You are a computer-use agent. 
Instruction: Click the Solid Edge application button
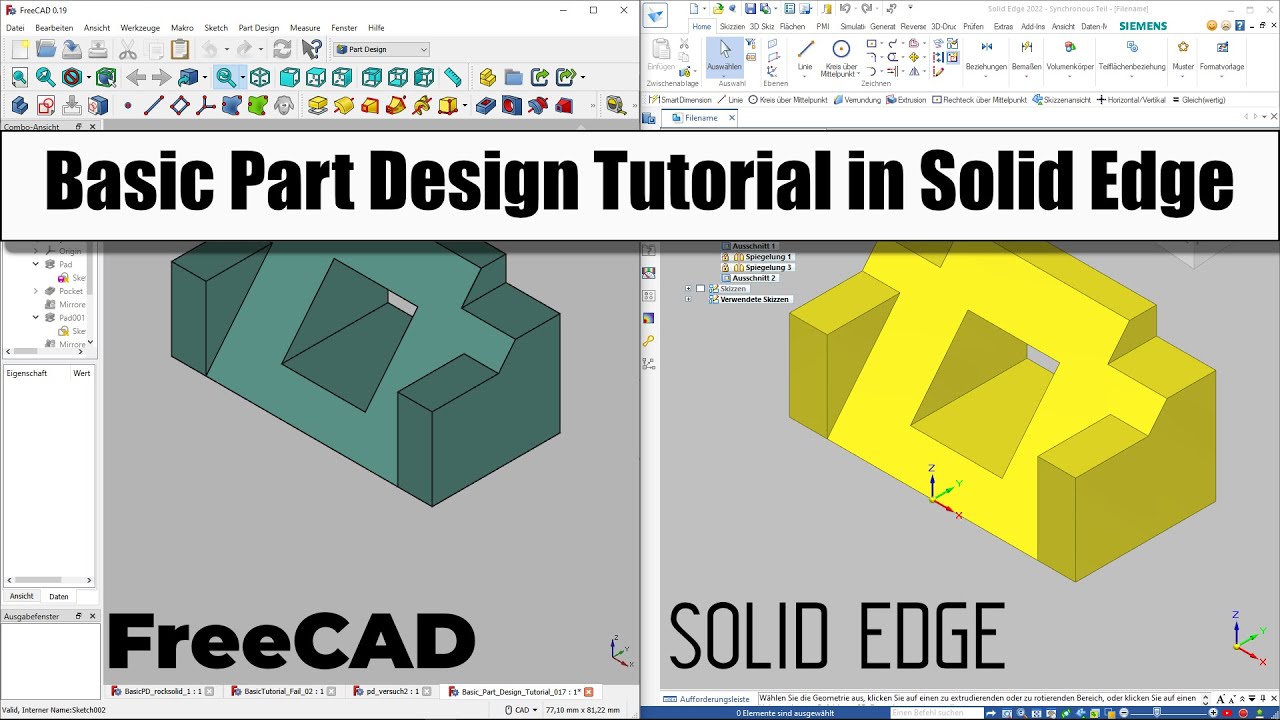click(655, 14)
